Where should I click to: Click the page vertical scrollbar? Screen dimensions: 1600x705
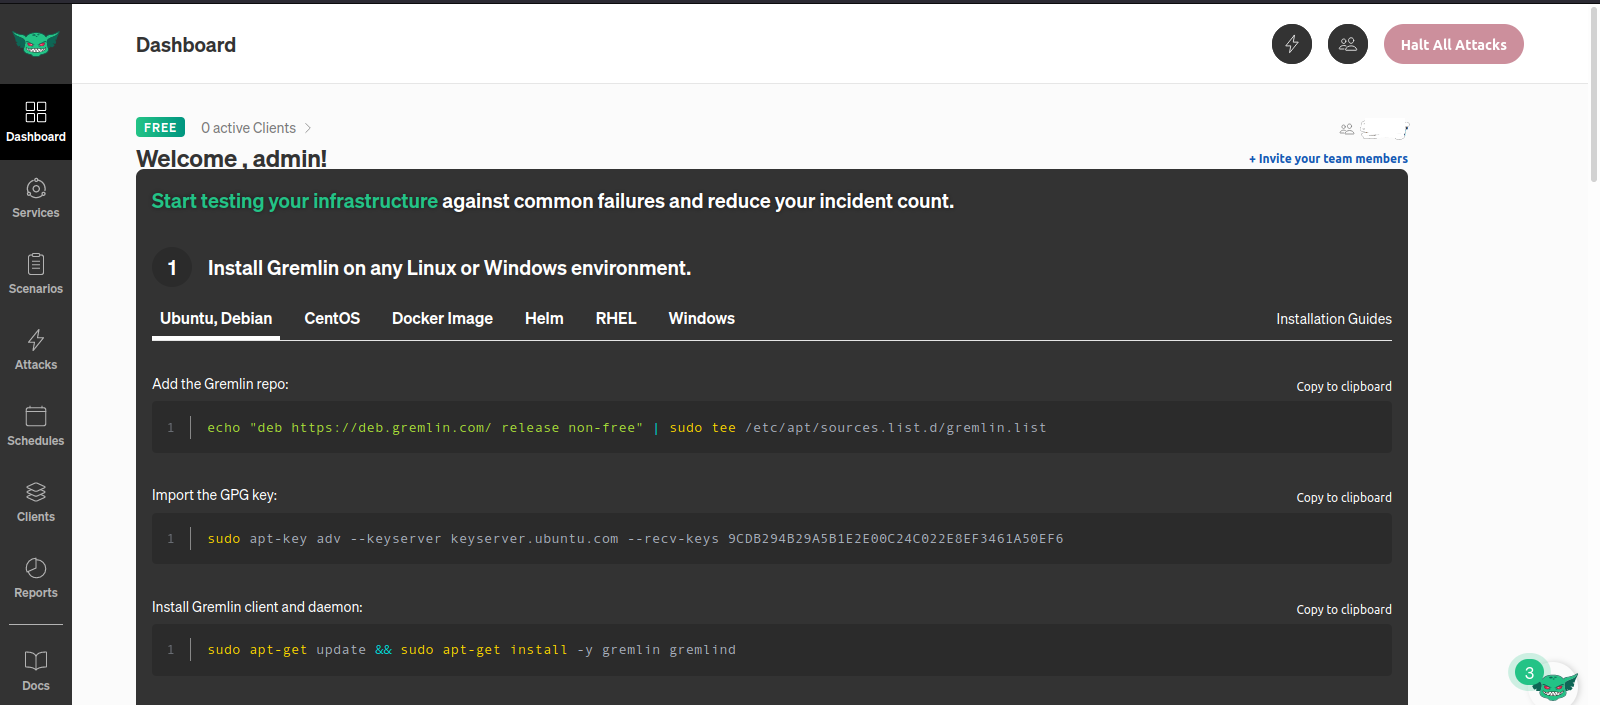click(x=1594, y=95)
